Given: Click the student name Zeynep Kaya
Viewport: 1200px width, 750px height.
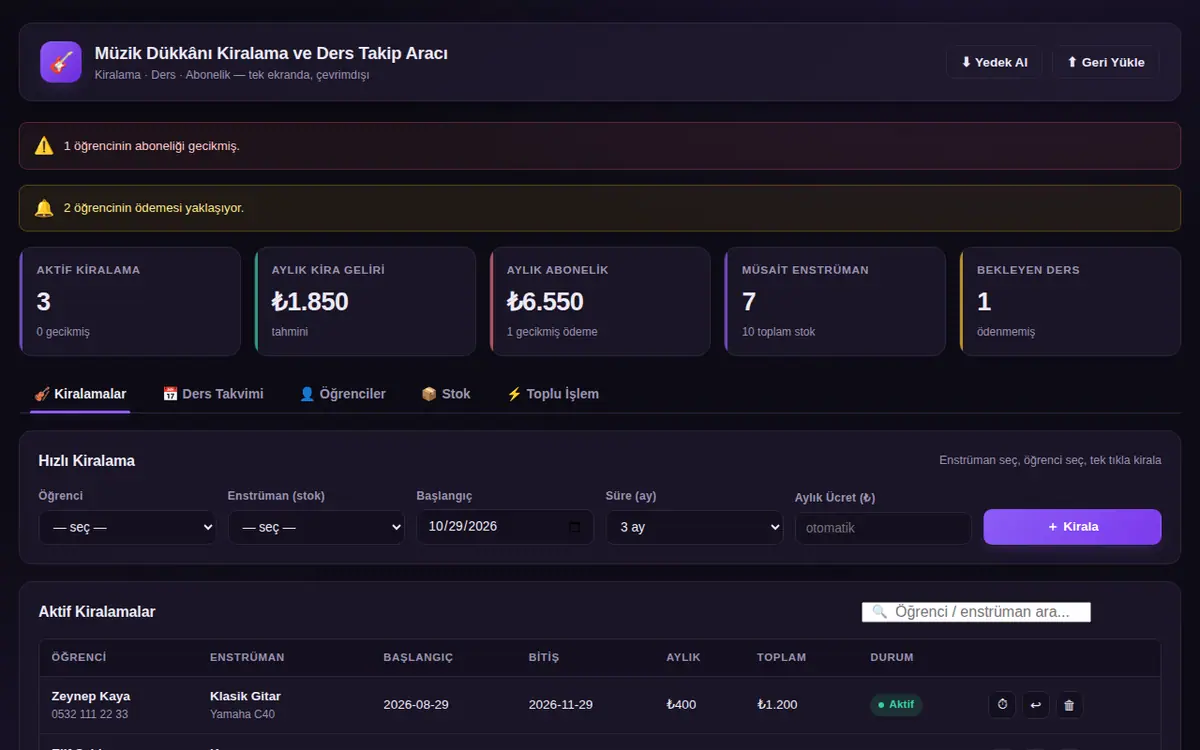Looking at the screenshot, I should point(91,696).
